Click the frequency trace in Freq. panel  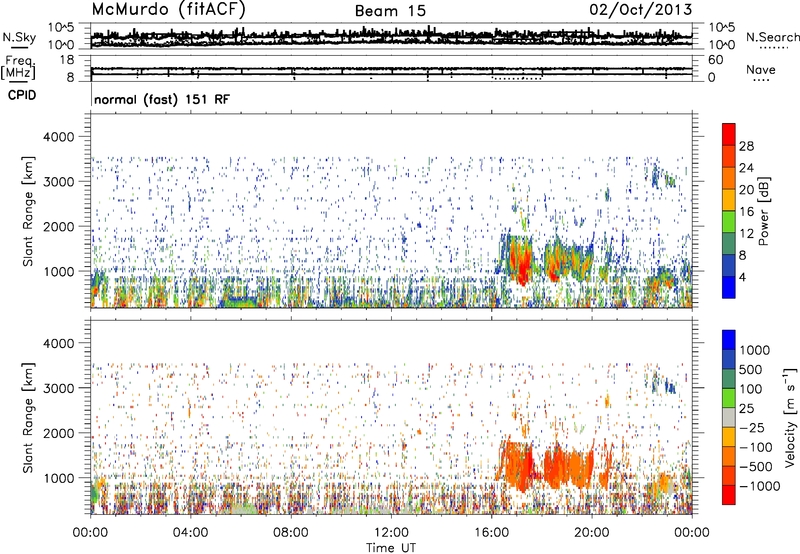pyautogui.click(x=391, y=69)
